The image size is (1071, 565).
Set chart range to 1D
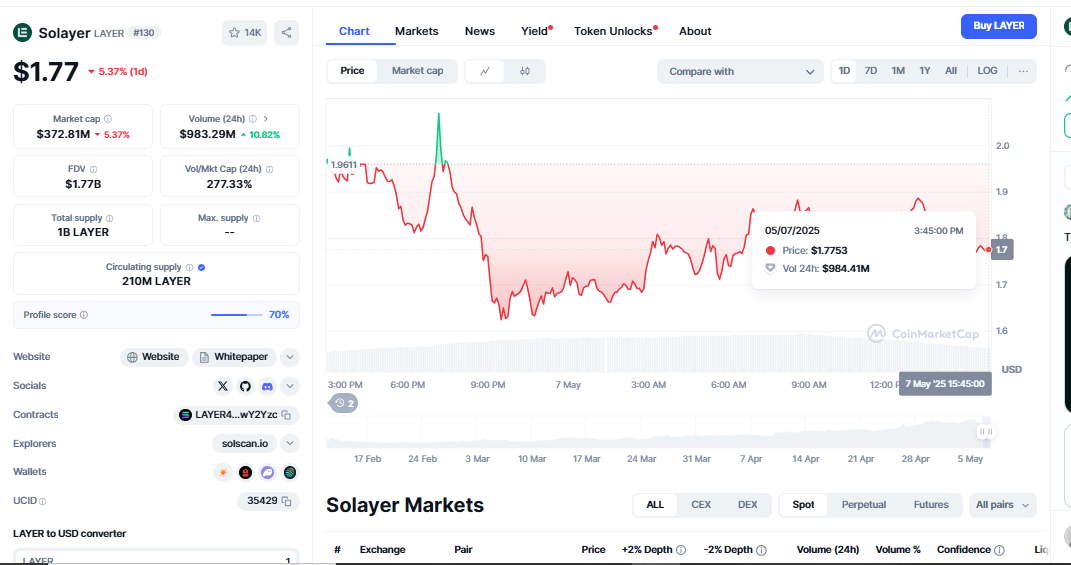click(844, 71)
